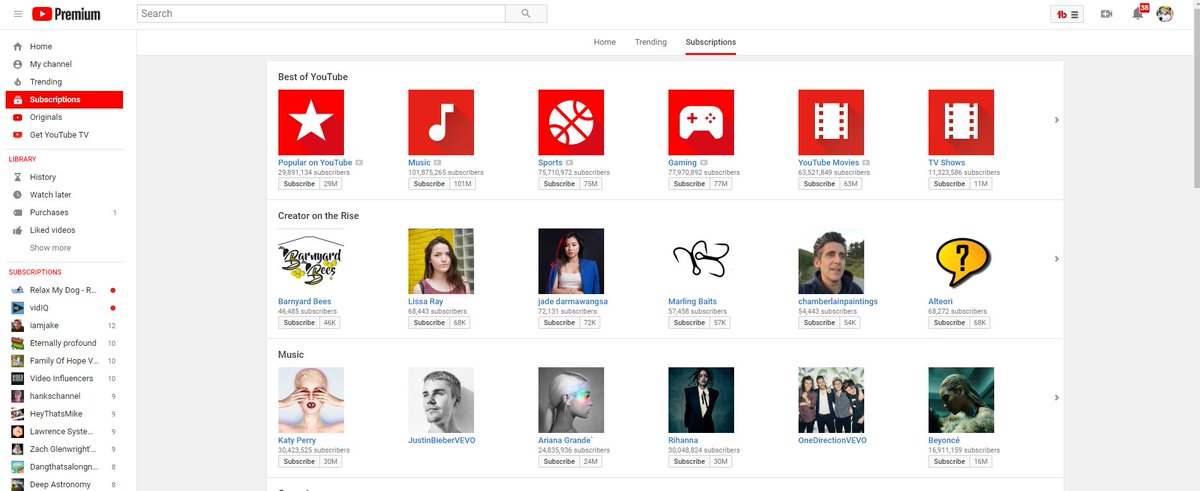
Task: Click the Trending flame icon in sidebar
Action: 17,82
